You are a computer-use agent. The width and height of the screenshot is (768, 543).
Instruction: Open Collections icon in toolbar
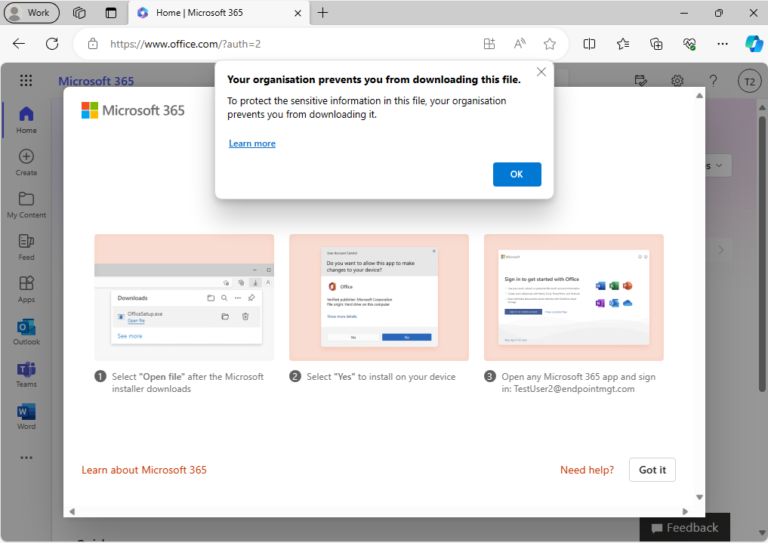(656, 44)
